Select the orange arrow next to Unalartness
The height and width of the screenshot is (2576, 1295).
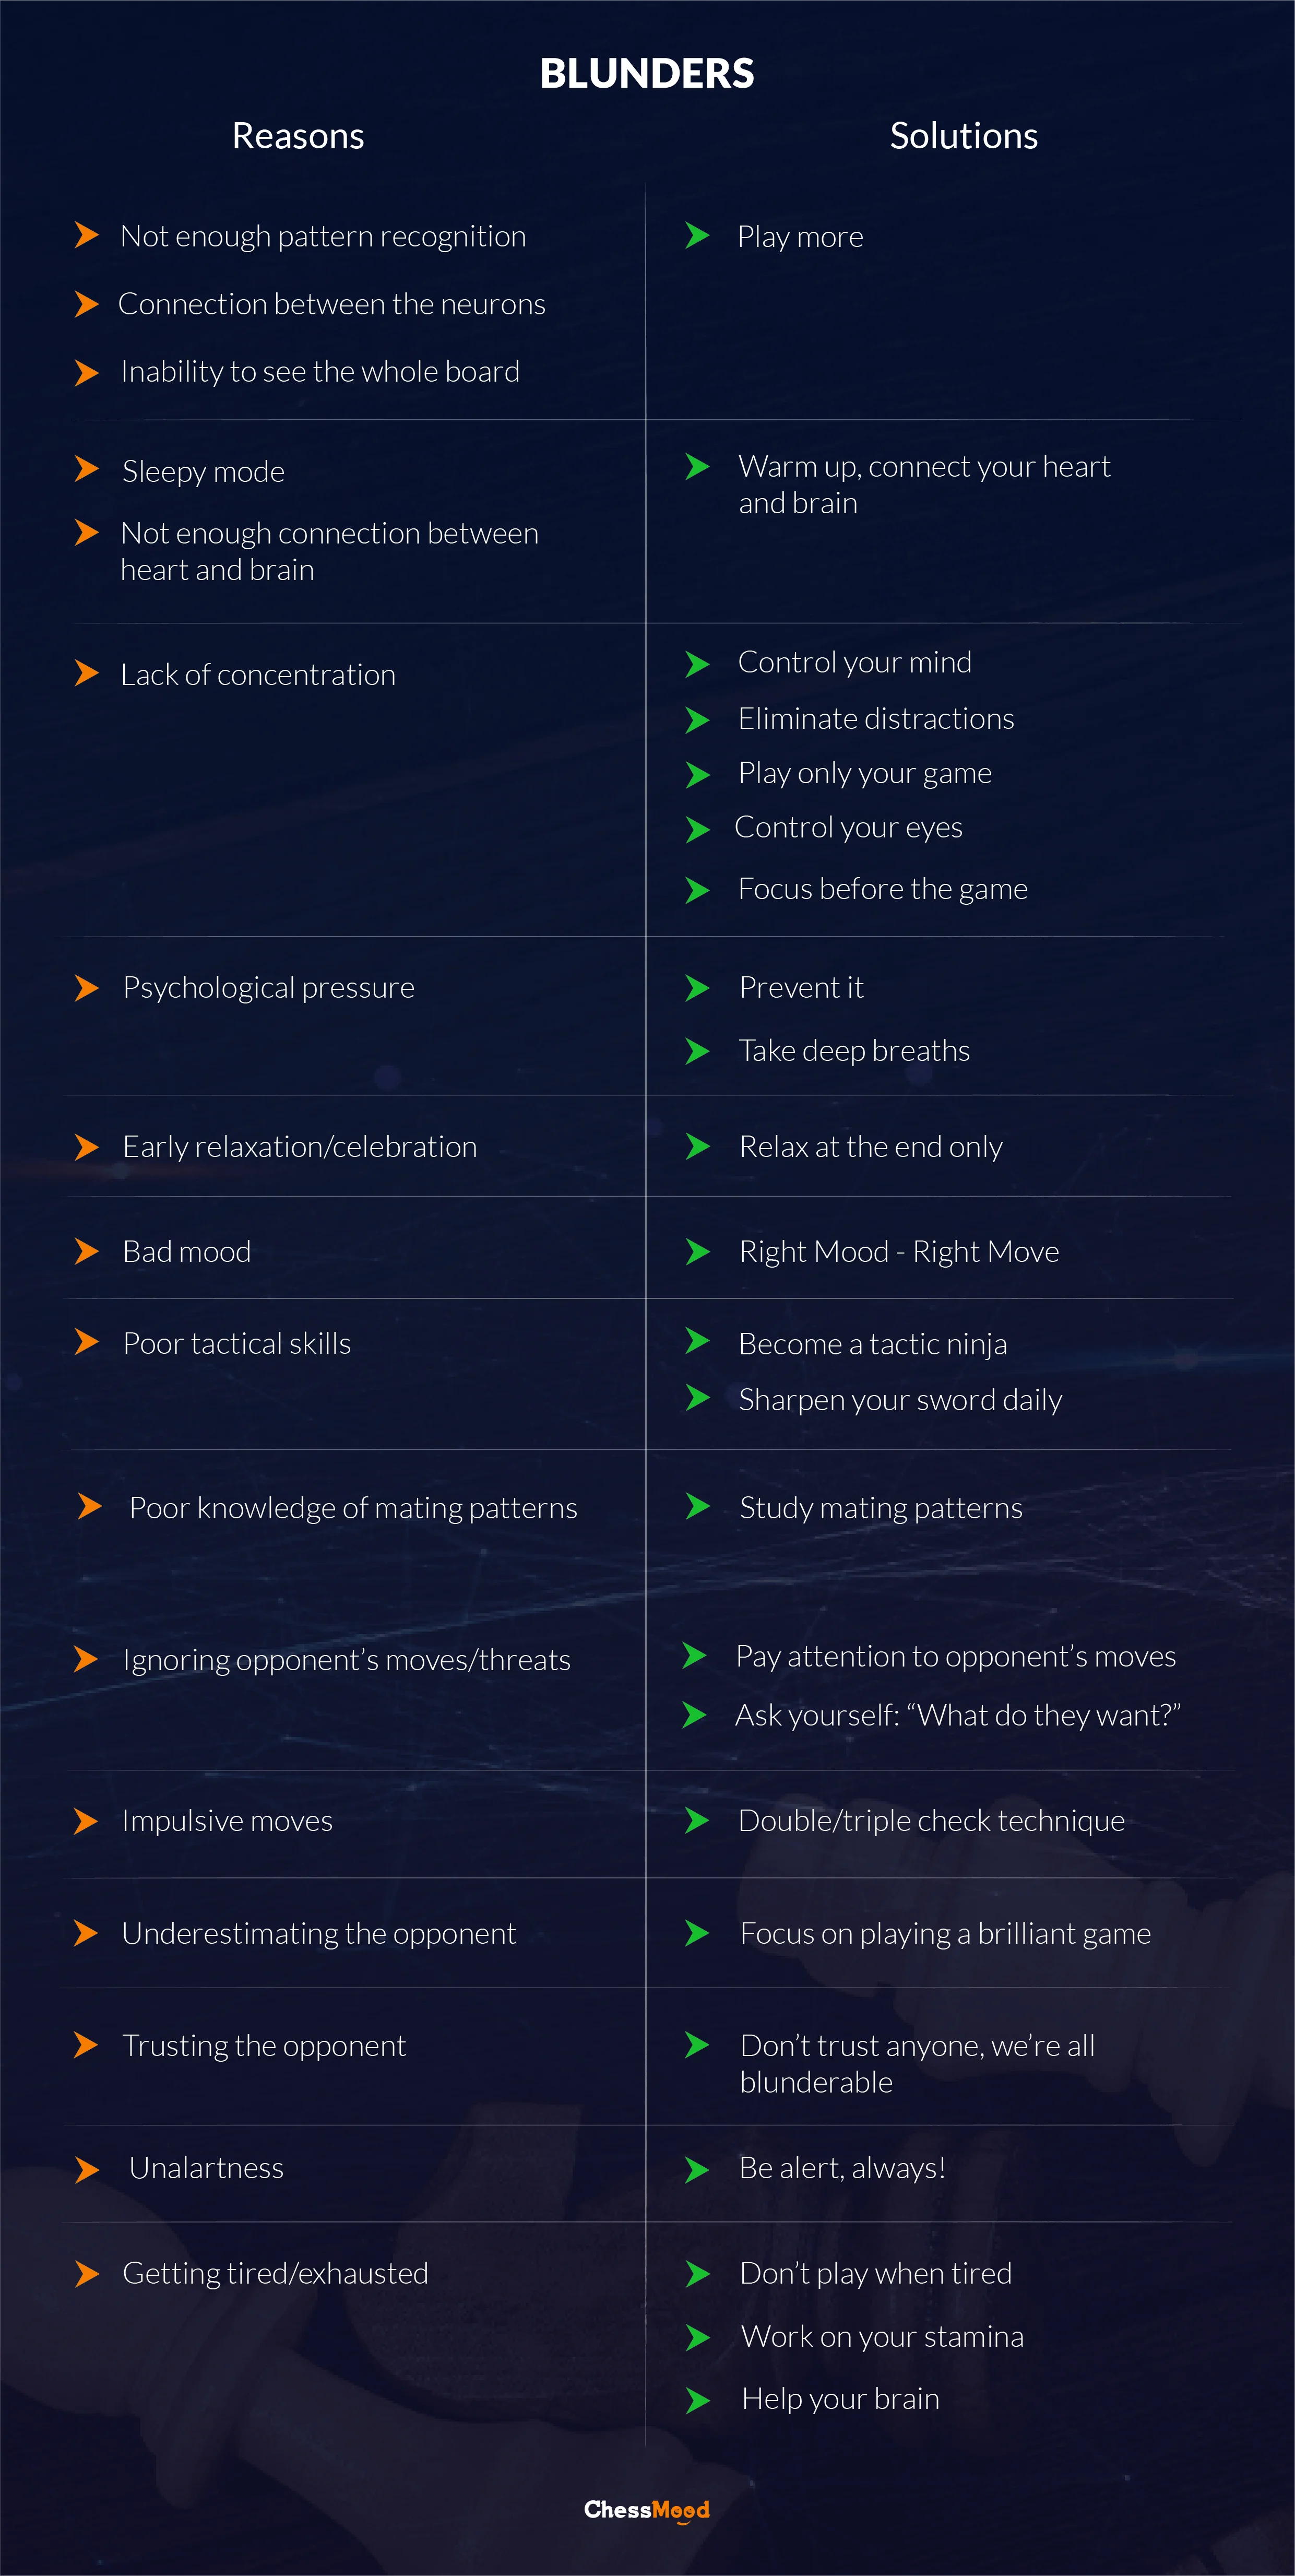87,2169
